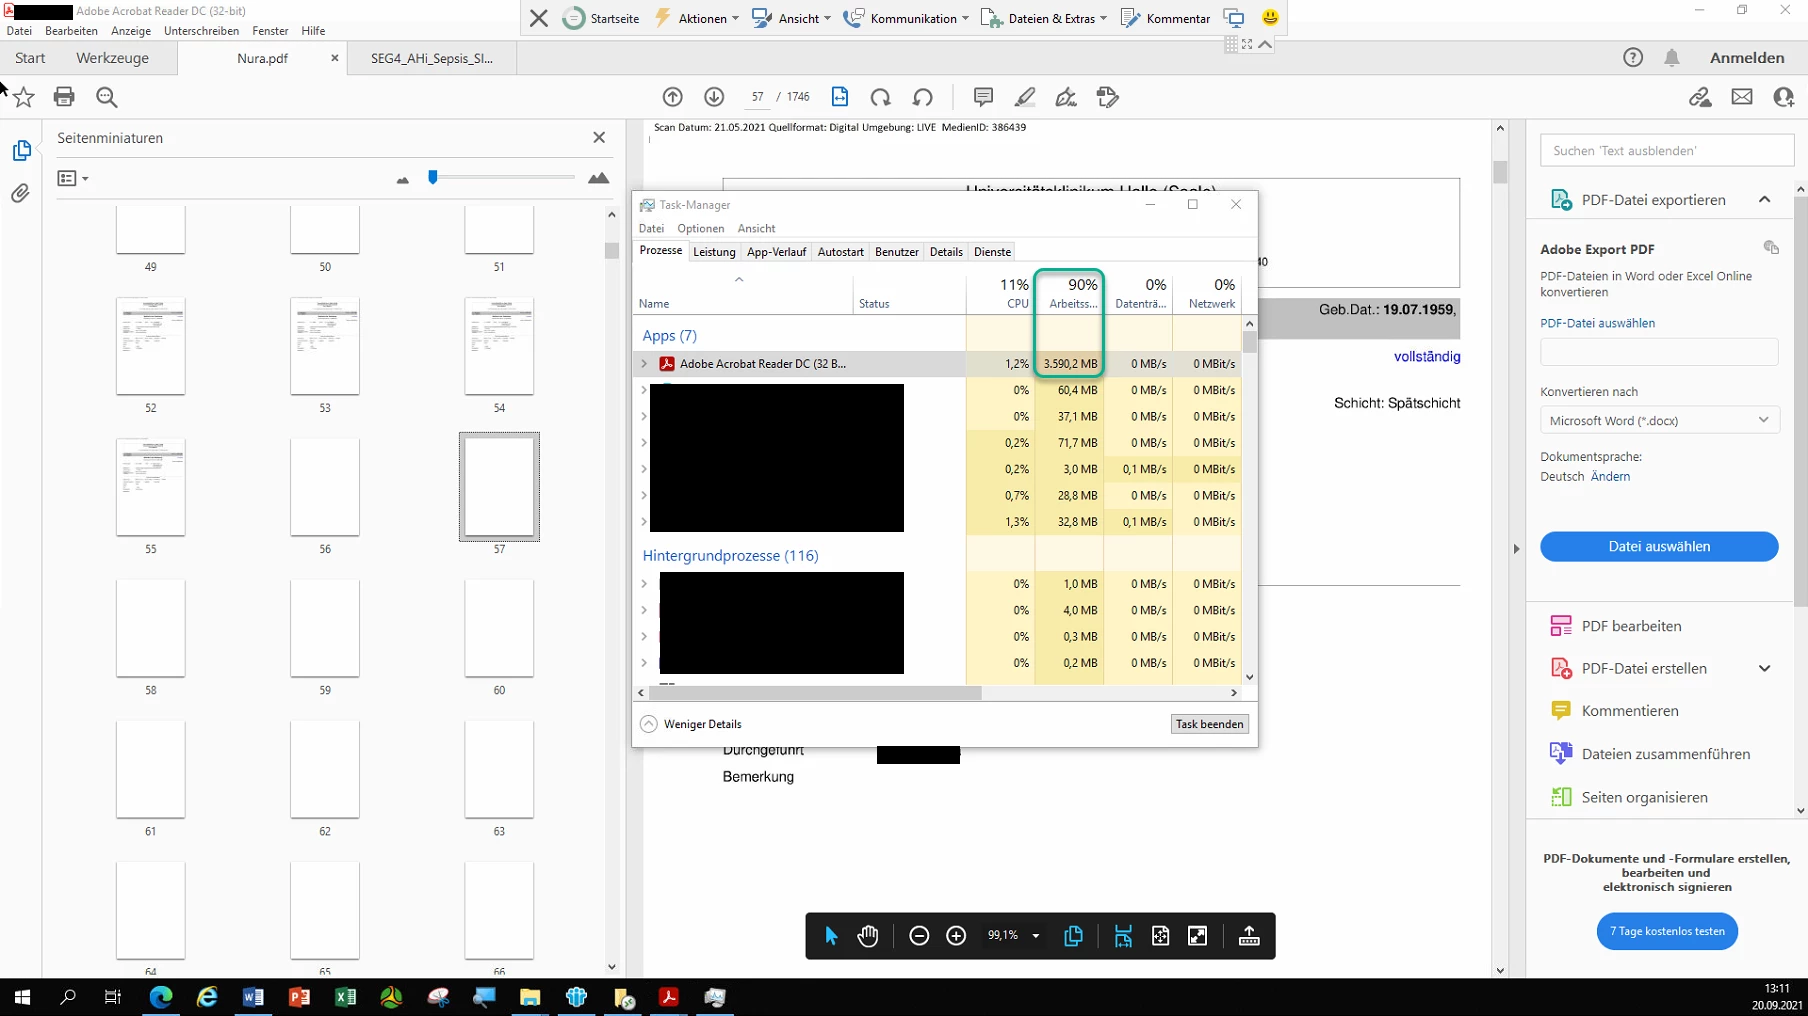Screen dimensions: 1808x1016
Task: Open Acrobat help question mark icon
Action: (x=1633, y=58)
